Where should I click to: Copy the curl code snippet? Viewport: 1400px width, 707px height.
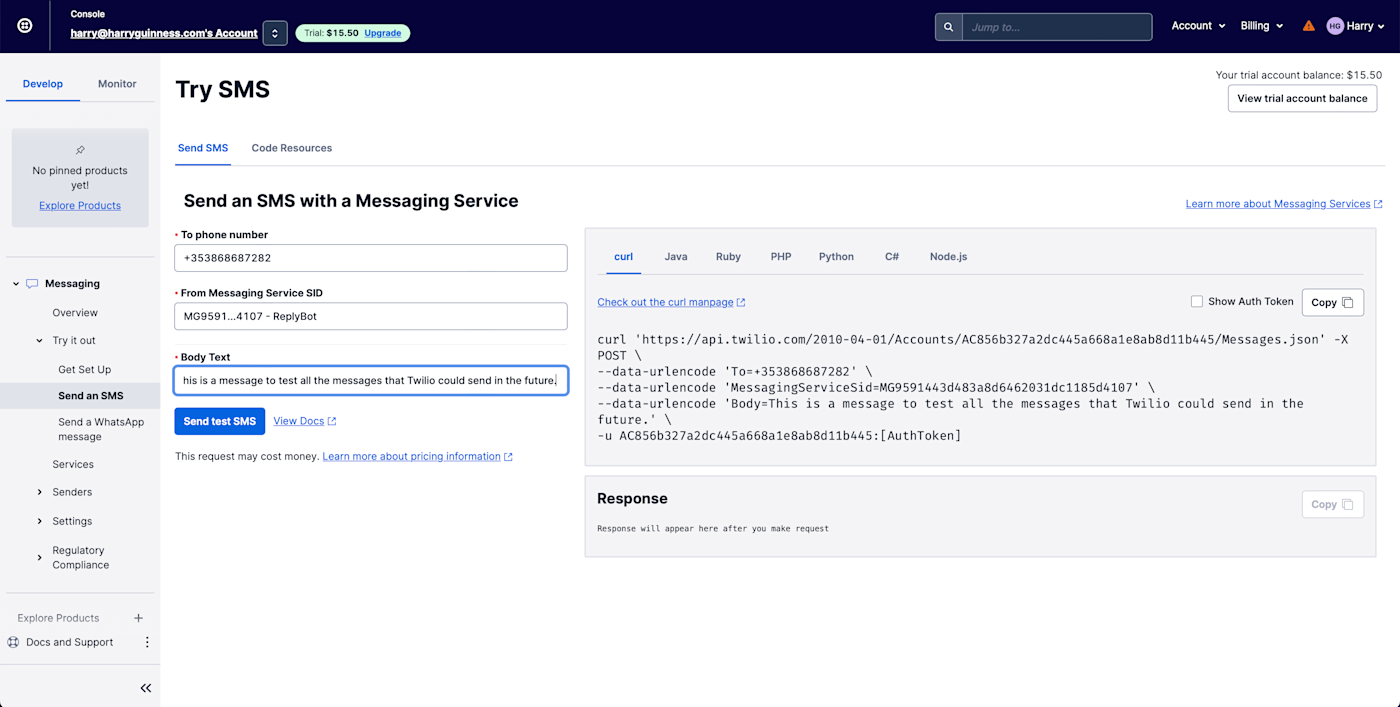(x=1332, y=302)
